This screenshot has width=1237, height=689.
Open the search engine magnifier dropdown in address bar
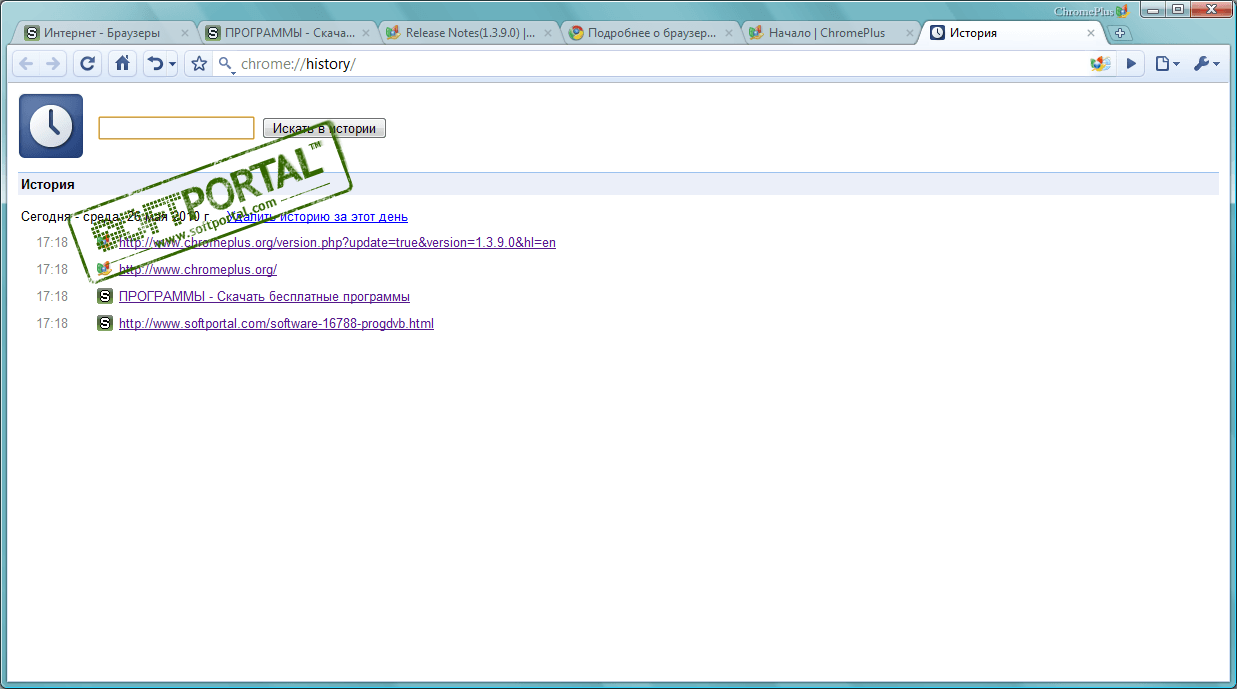pos(227,65)
